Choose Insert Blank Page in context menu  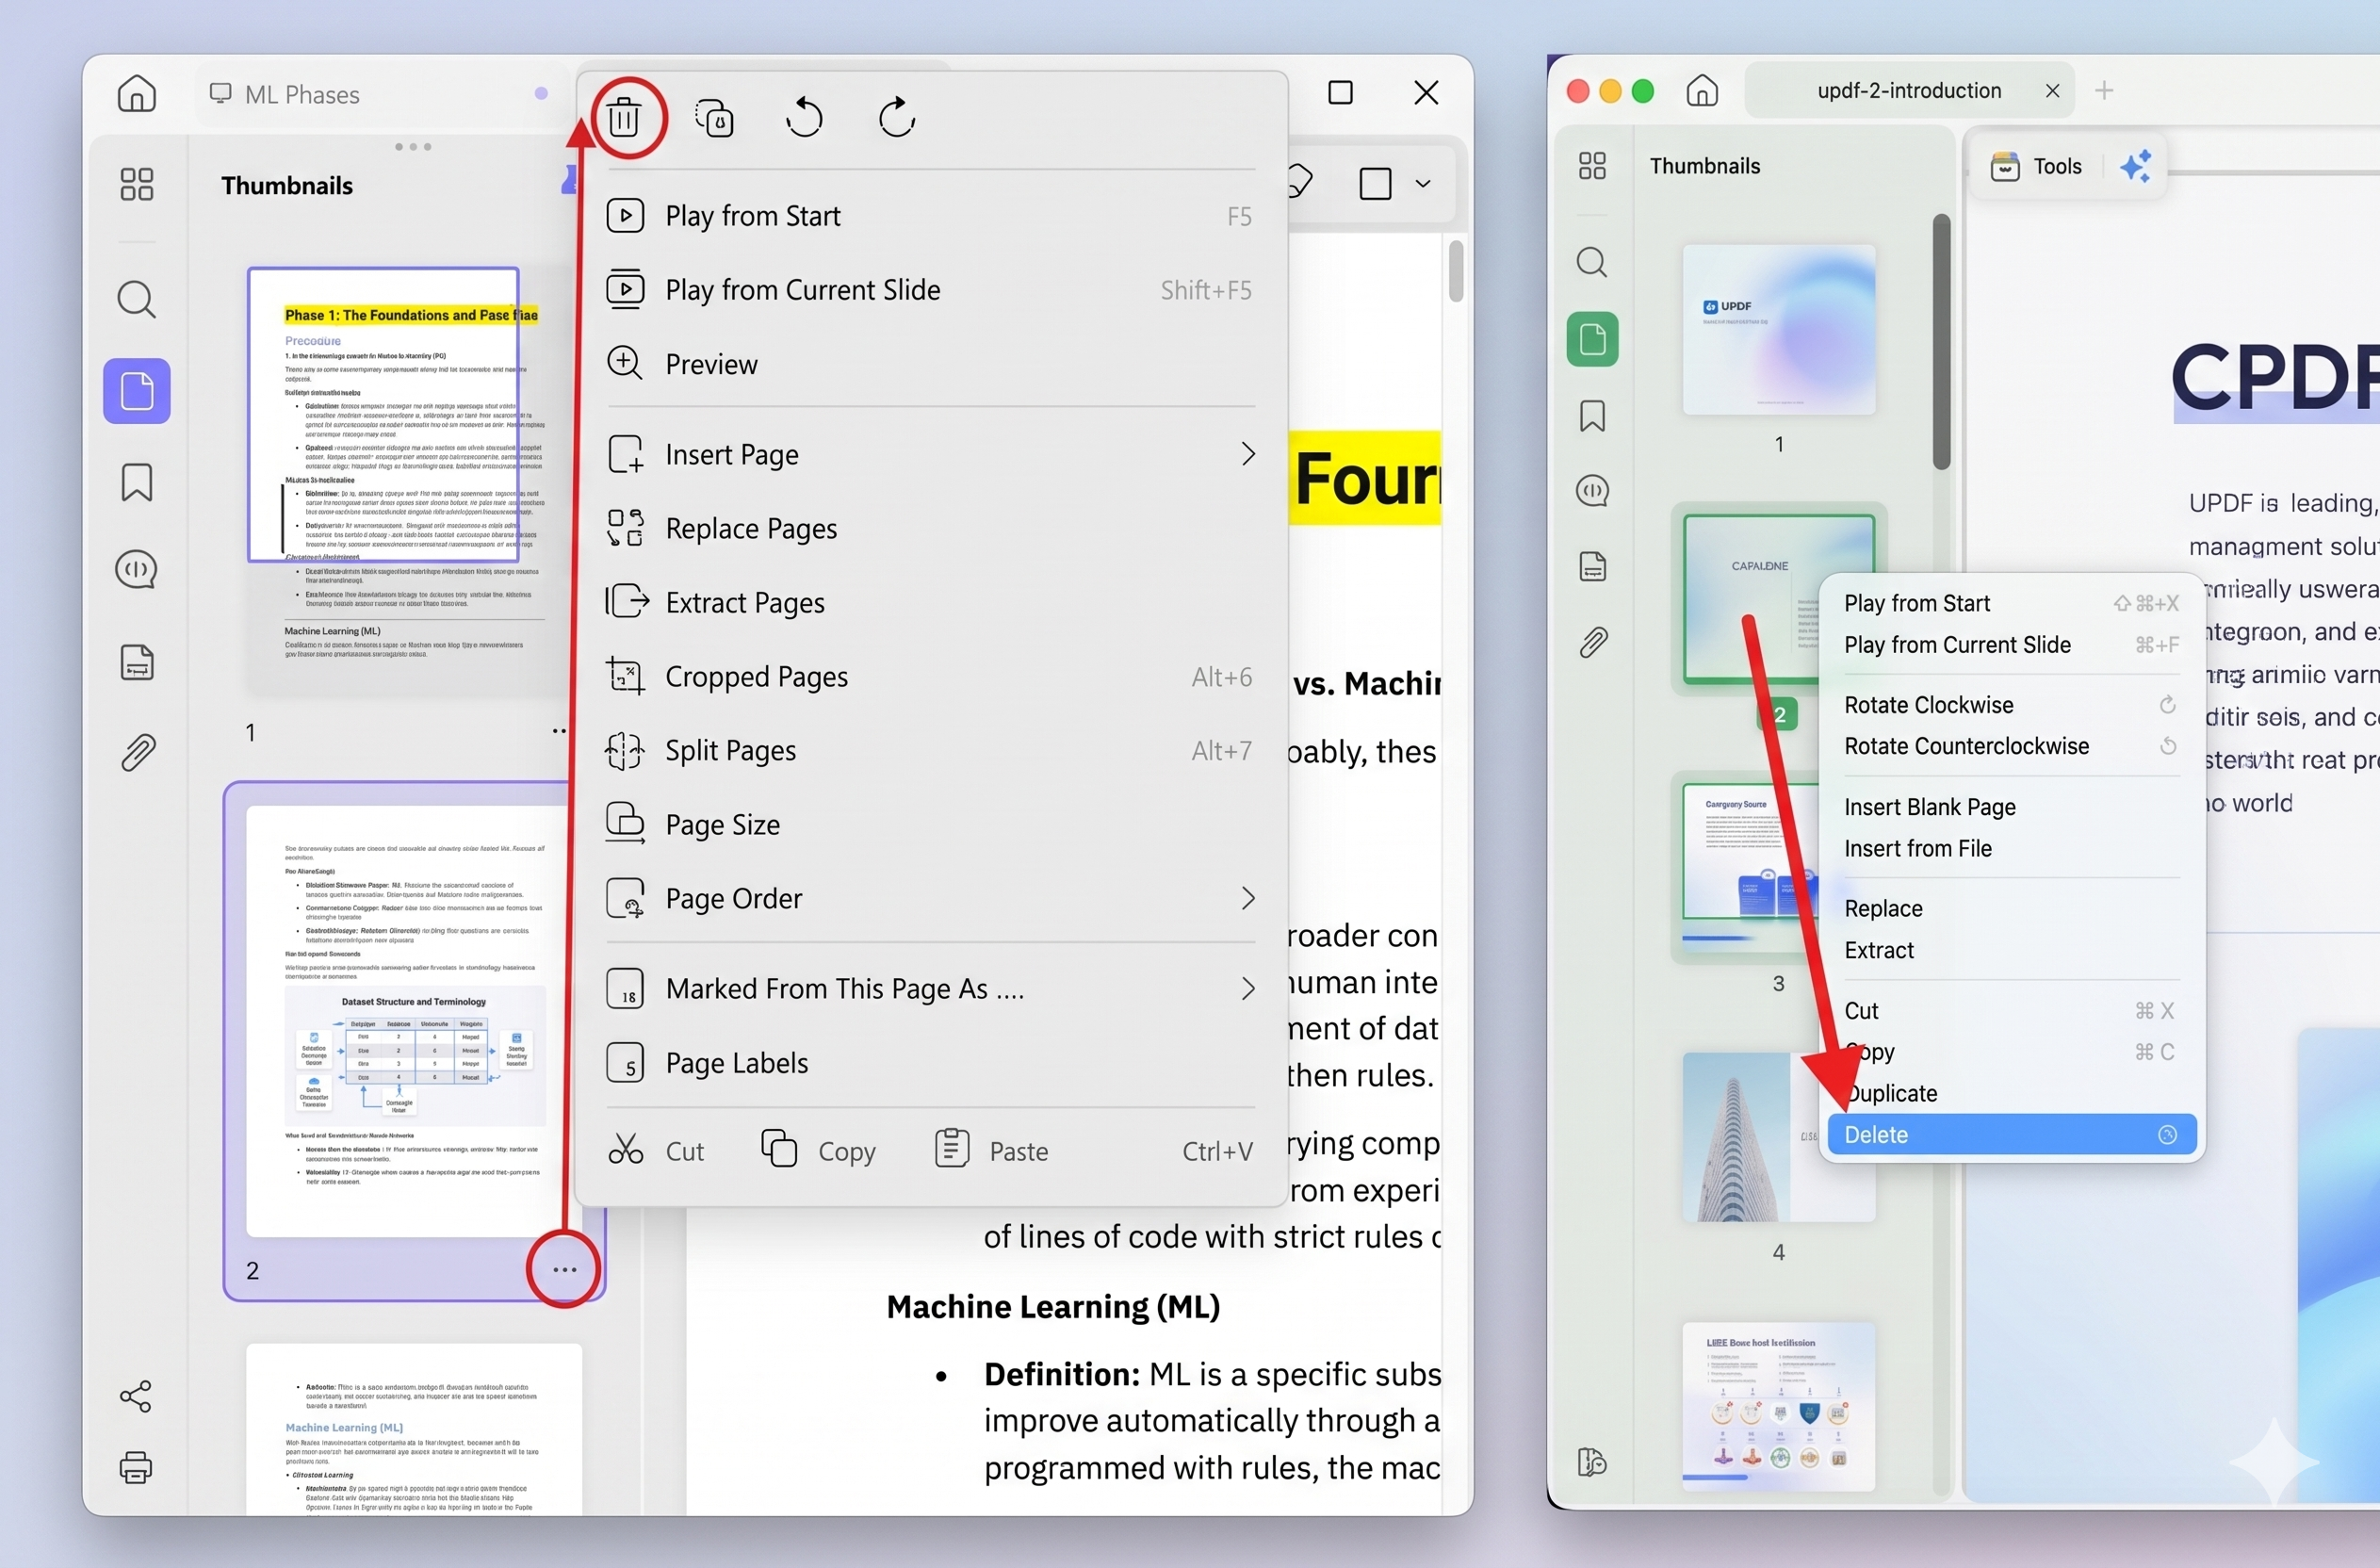click(2011, 807)
